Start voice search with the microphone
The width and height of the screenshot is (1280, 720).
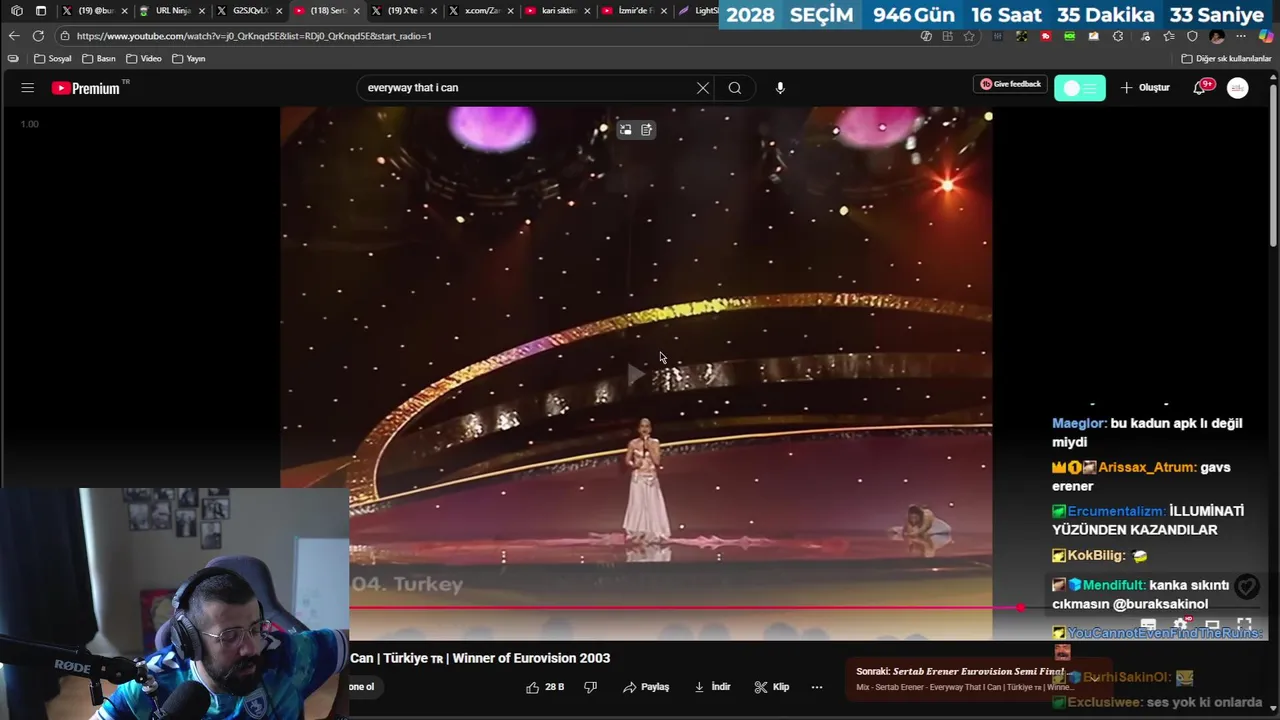pos(780,88)
